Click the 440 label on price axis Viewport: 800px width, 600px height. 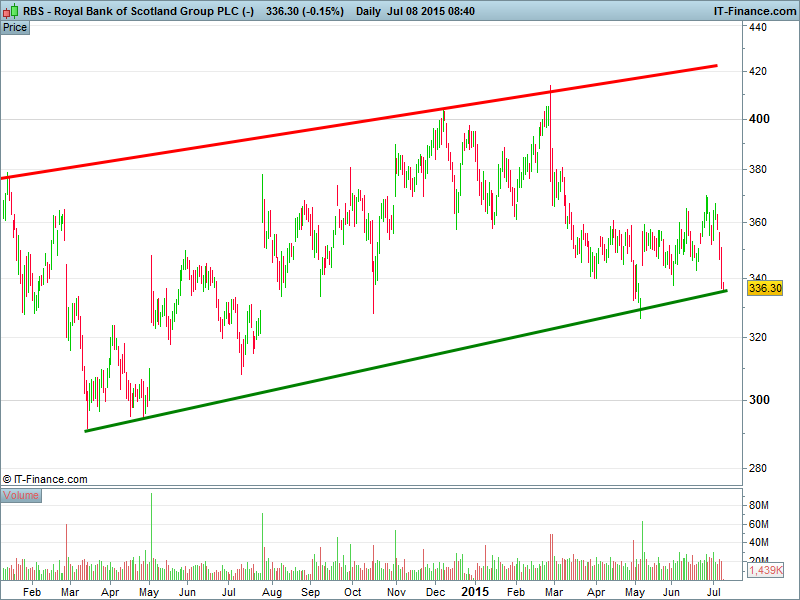click(x=758, y=28)
